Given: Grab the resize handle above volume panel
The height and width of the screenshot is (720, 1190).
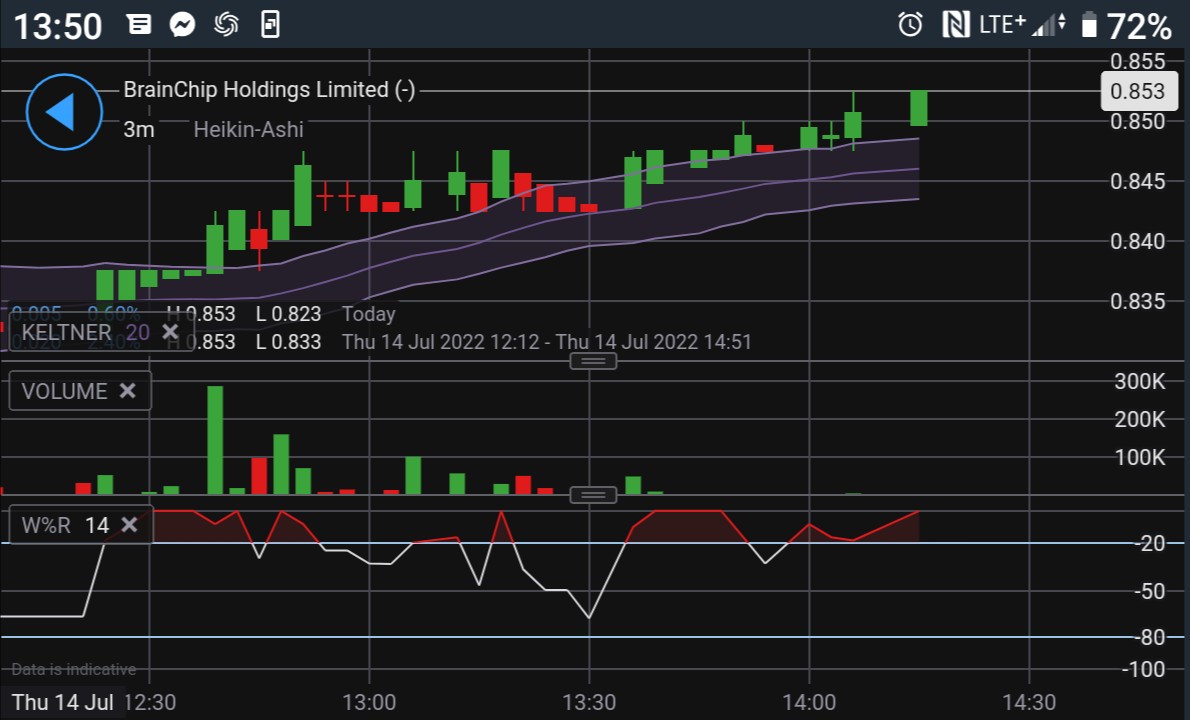Looking at the screenshot, I should pyautogui.click(x=593, y=361).
